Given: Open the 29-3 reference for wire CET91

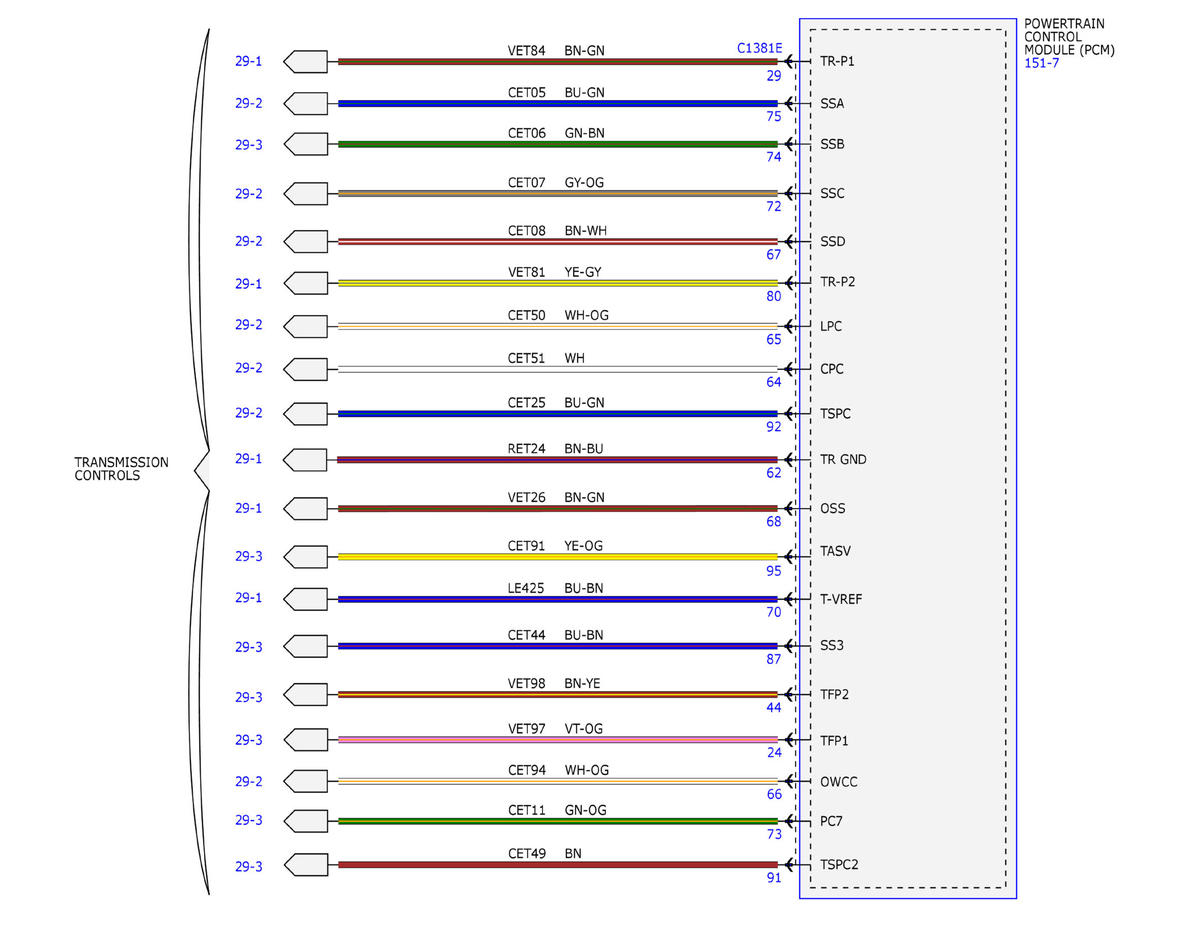Looking at the screenshot, I should 249,556.
